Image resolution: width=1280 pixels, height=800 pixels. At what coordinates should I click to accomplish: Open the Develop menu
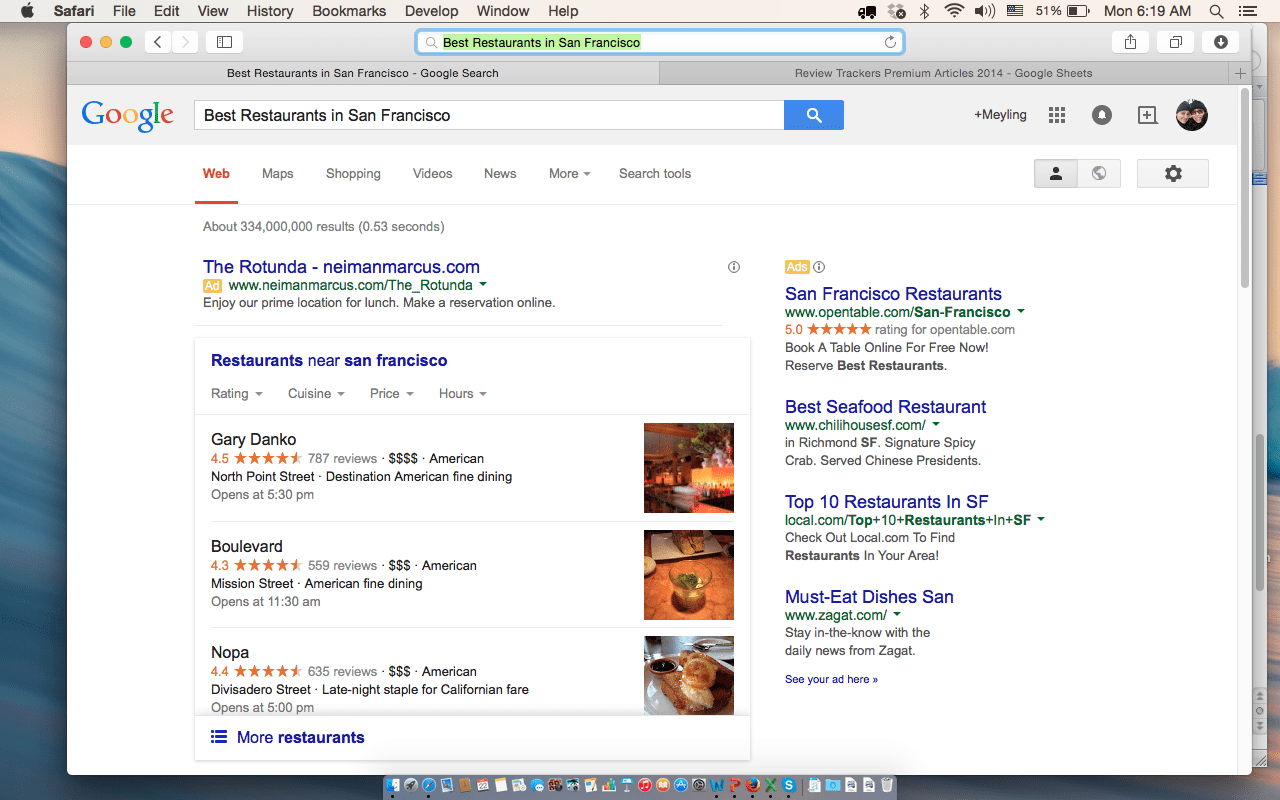[x=432, y=11]
